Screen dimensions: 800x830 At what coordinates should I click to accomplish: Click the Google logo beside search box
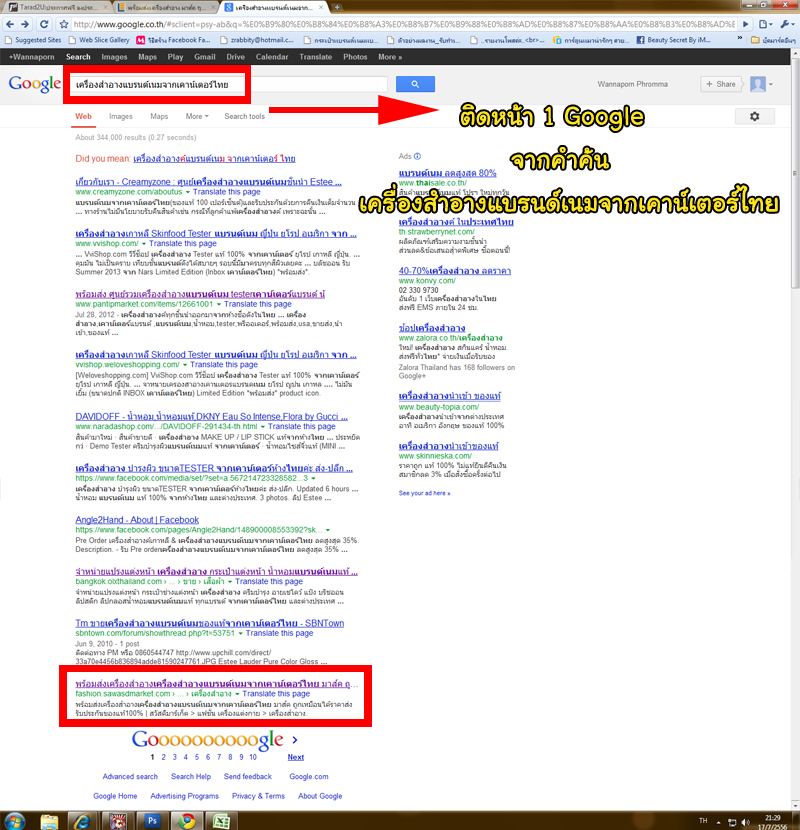[x=34, y=84]
